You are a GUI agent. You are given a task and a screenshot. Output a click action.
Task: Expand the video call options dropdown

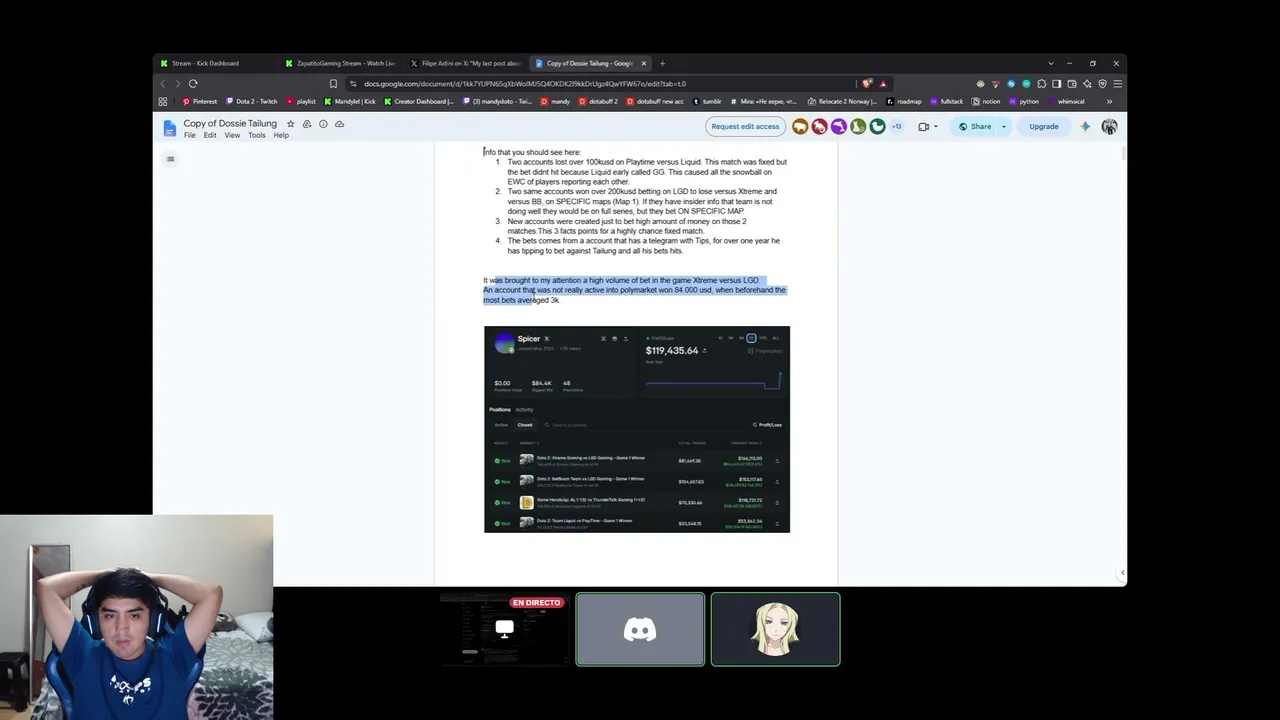(x=937, y=127)
